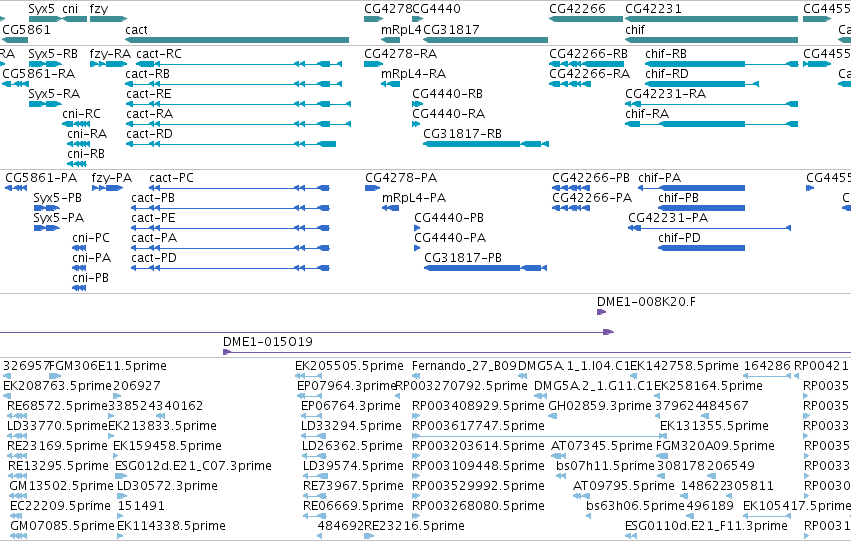Click transcript mRpL4-RA

pyautogui.click(x=390, y=84)
